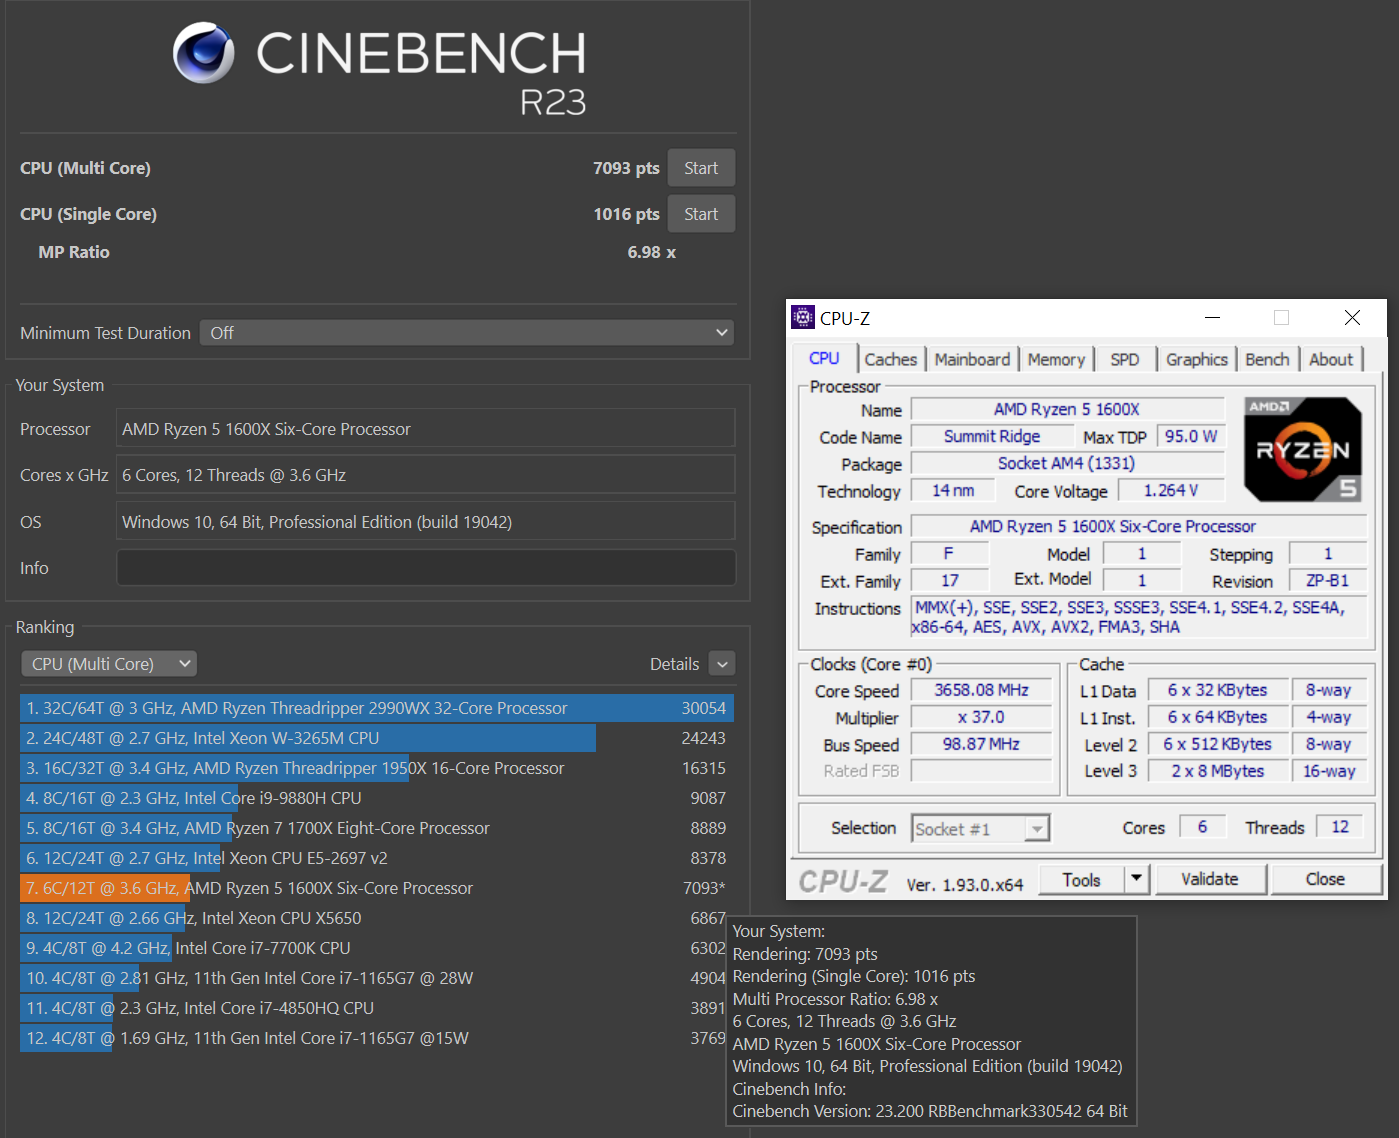Select the i7-1165G7 @15W ranking row
The image size is (1399, 1138).
tap(377, 1038)
